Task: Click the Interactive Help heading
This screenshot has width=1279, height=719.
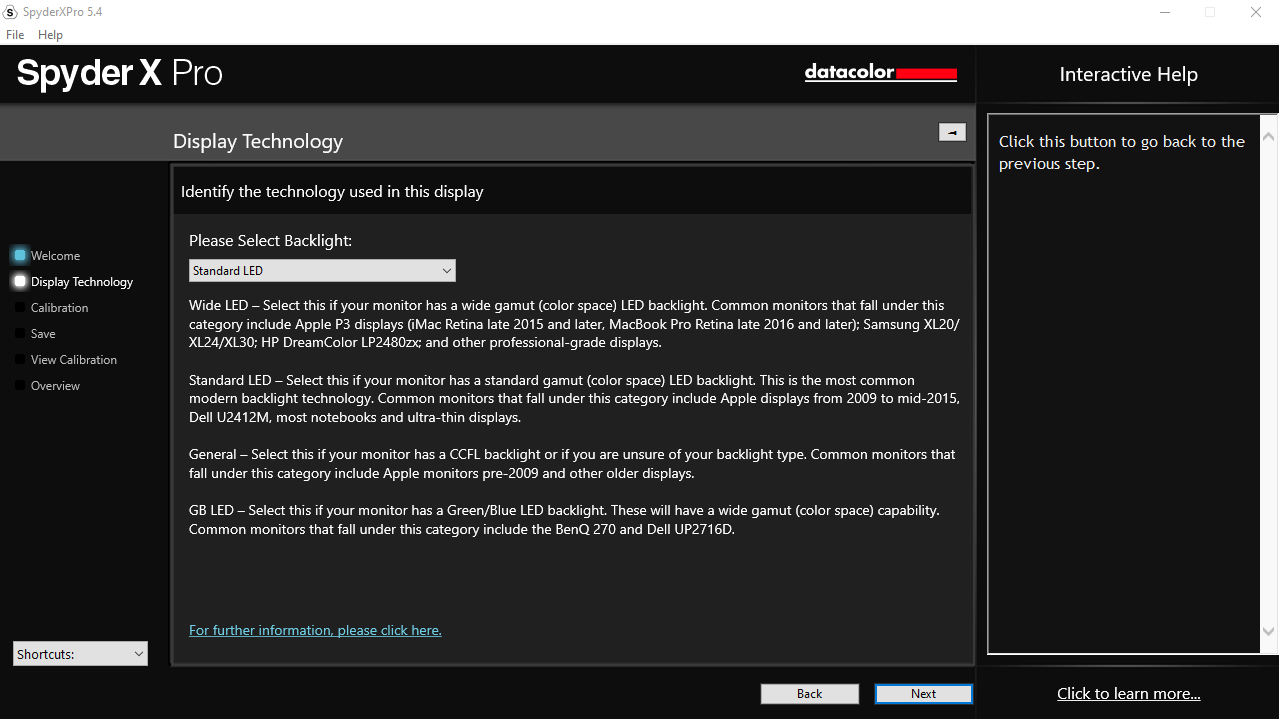Action: [1128, 74]
